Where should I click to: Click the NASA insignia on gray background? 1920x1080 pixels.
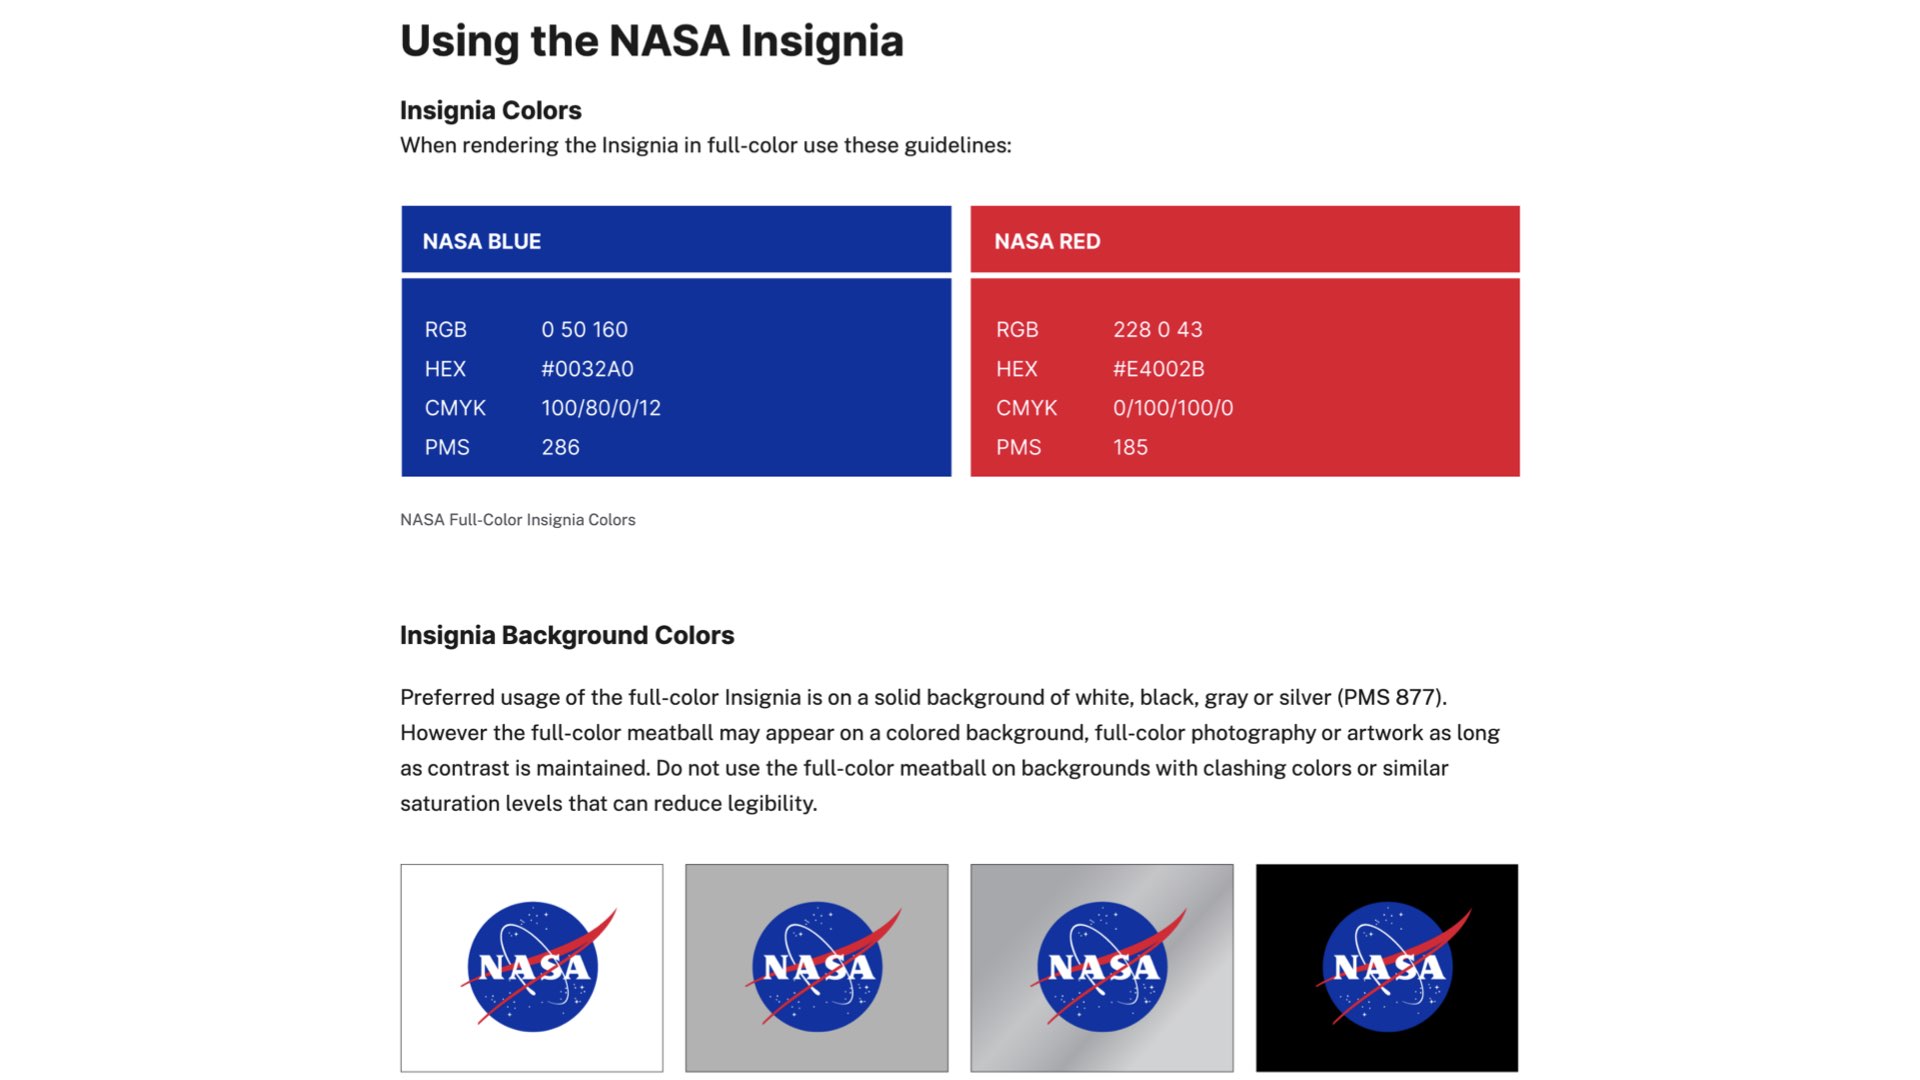click(x=817, y=967)
